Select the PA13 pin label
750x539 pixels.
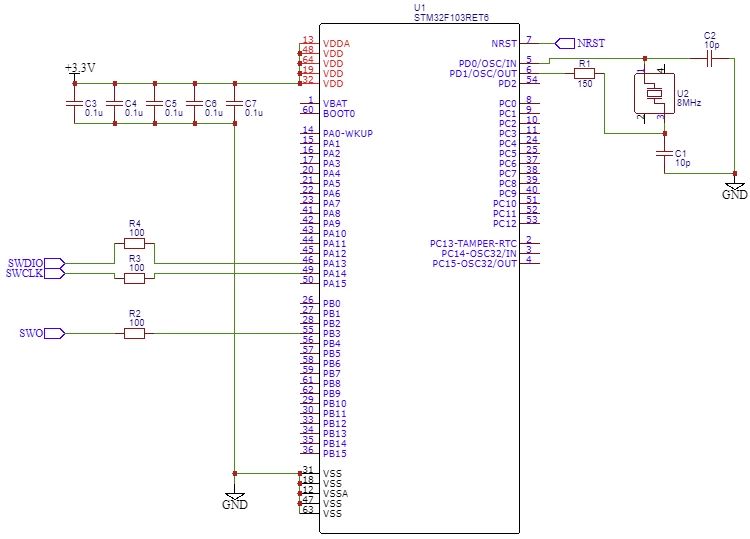click(x=334, y=264)
